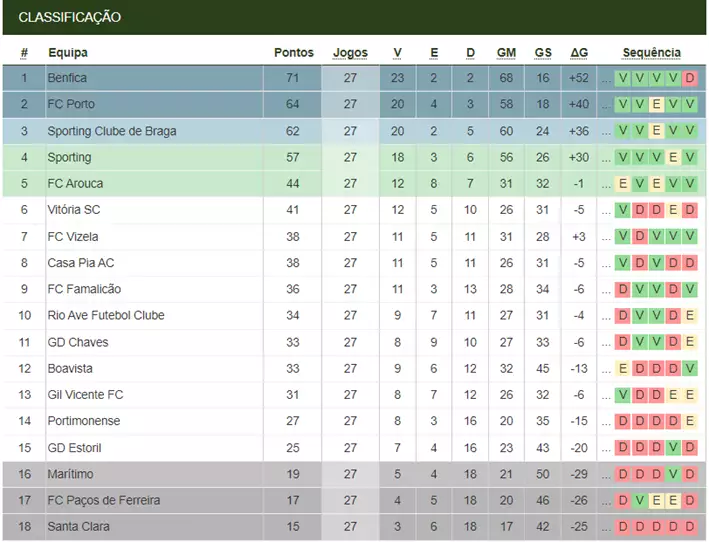Image resolution: width=709 pixels, height=542 pixels.
Task: Click Sporting's yellow E sequence badge
Action: point(673,157)
